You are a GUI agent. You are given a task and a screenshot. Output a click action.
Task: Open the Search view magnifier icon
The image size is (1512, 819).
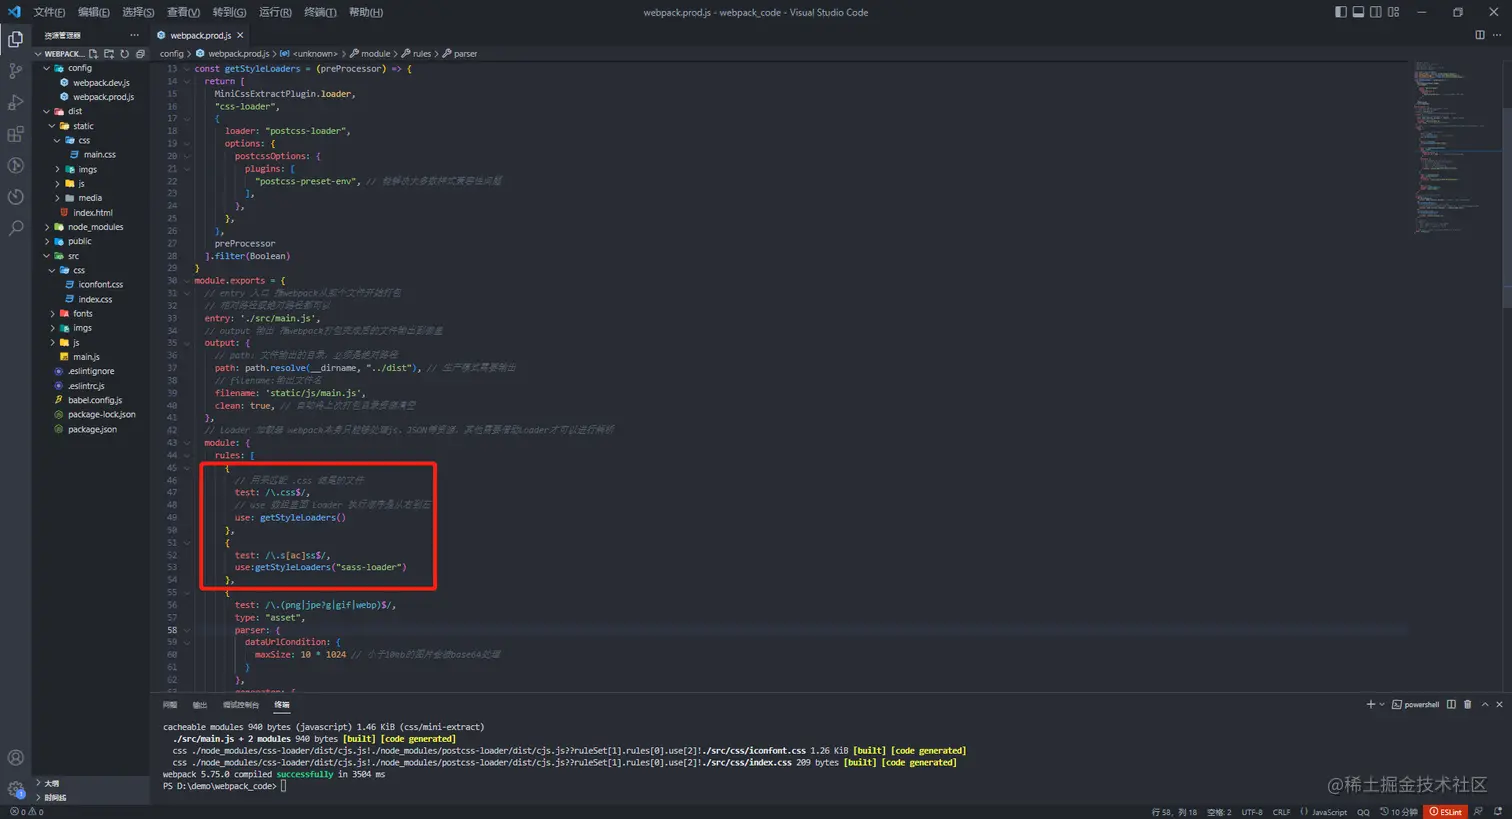tap(15, 228)
